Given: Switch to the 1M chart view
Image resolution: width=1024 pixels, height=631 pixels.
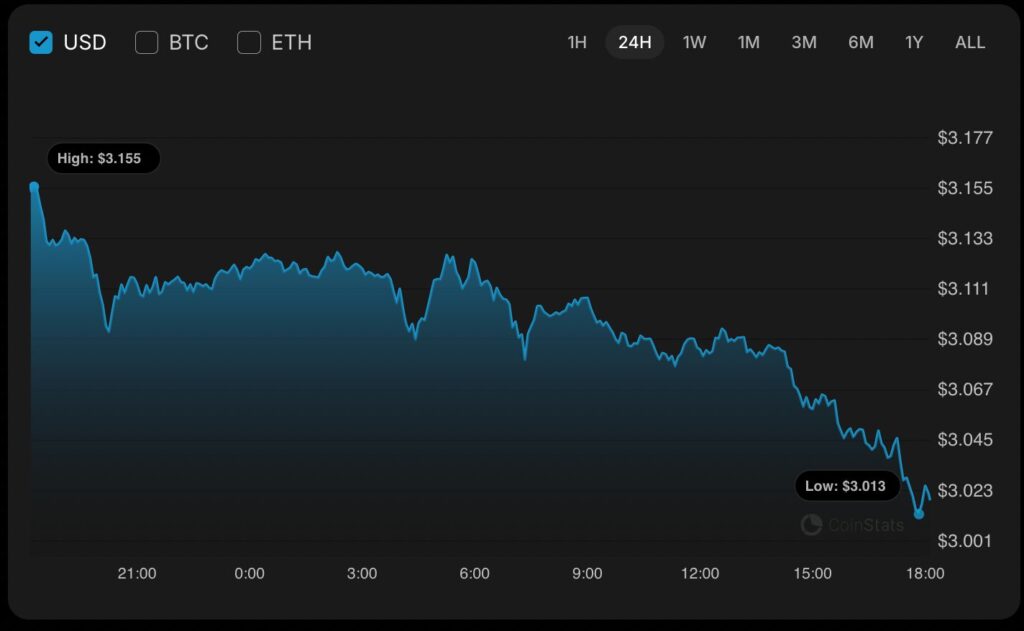Looking at the screenshot, I should tap(748, 42).
